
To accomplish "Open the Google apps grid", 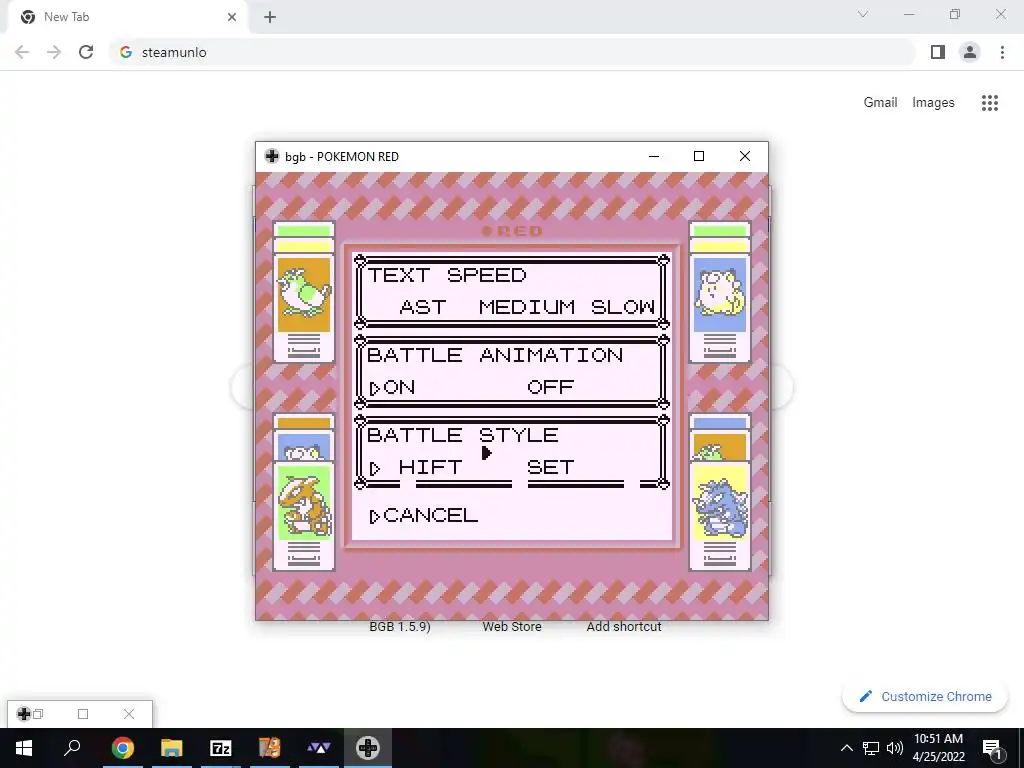I will pyautogui.click(x=989, y=103).
